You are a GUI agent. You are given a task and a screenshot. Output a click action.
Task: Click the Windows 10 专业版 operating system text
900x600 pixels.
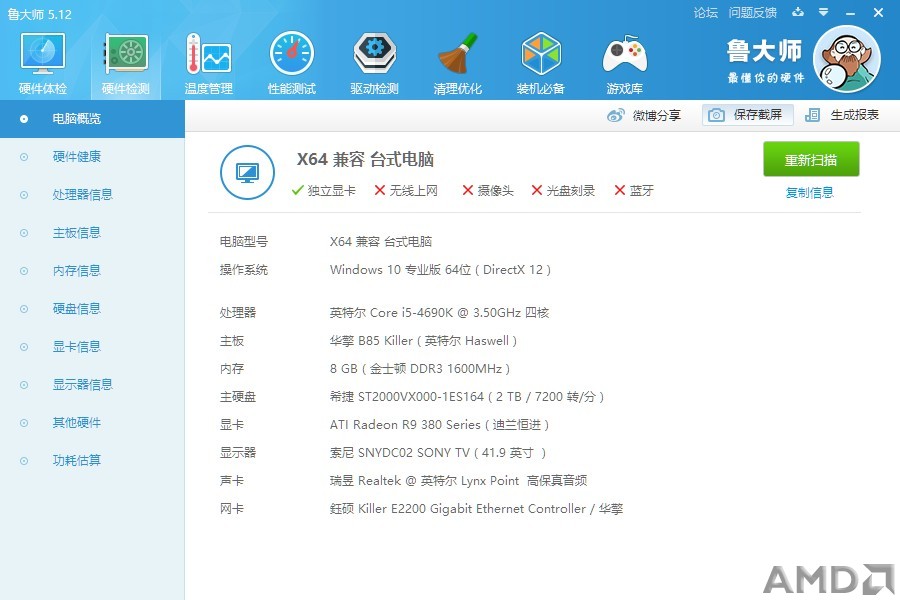click(x=440, y=270)
